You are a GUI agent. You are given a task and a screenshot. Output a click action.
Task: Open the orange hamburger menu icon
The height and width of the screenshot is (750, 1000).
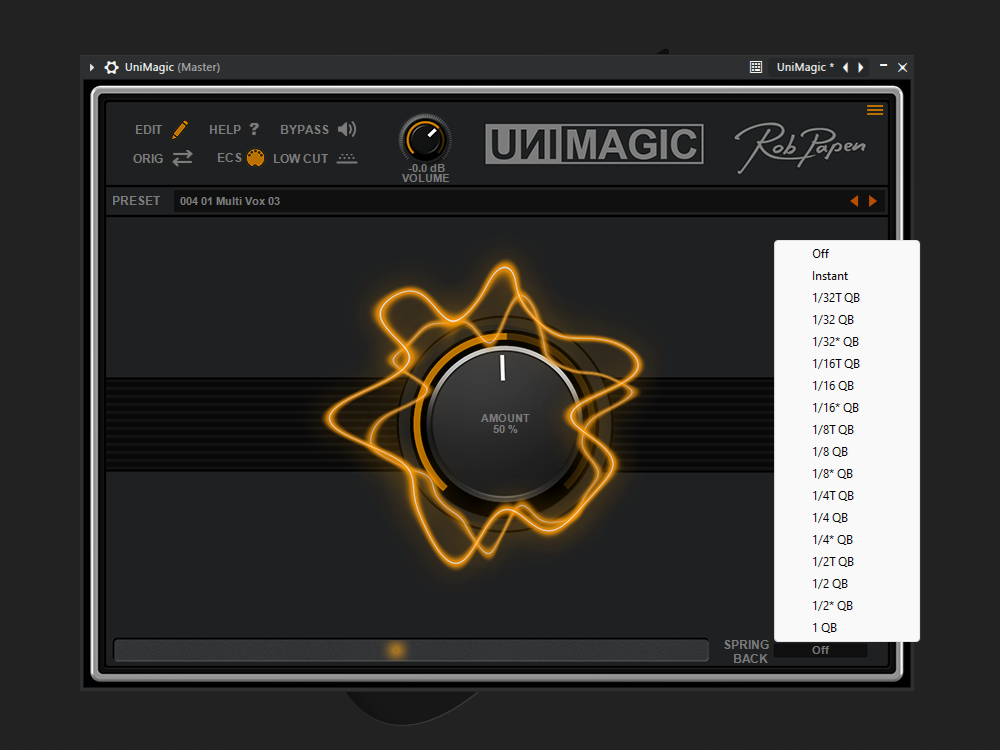tap(875, 110)
